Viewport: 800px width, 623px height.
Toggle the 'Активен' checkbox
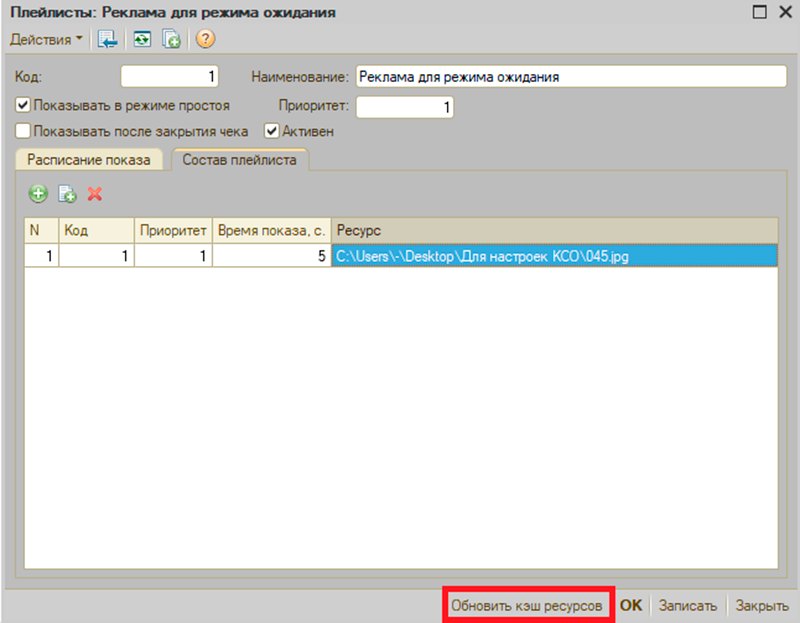[x=271, y=131]
